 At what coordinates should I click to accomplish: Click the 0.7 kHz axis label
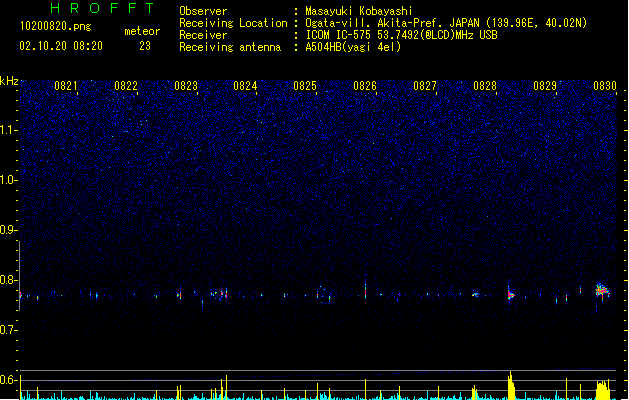(8, 330)
